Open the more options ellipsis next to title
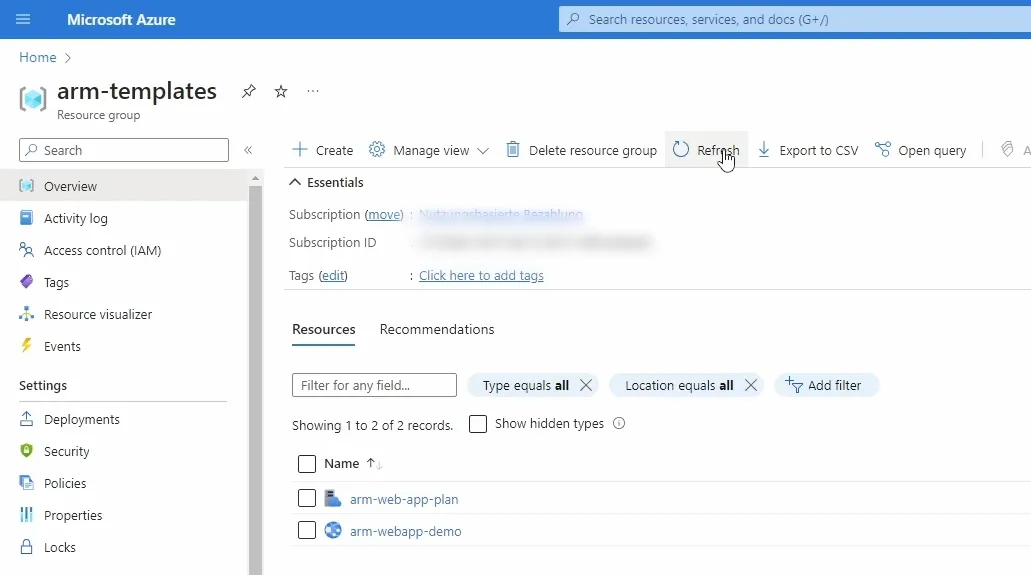The height and width of the screenshot is (575, 1031). click(313, 91)
